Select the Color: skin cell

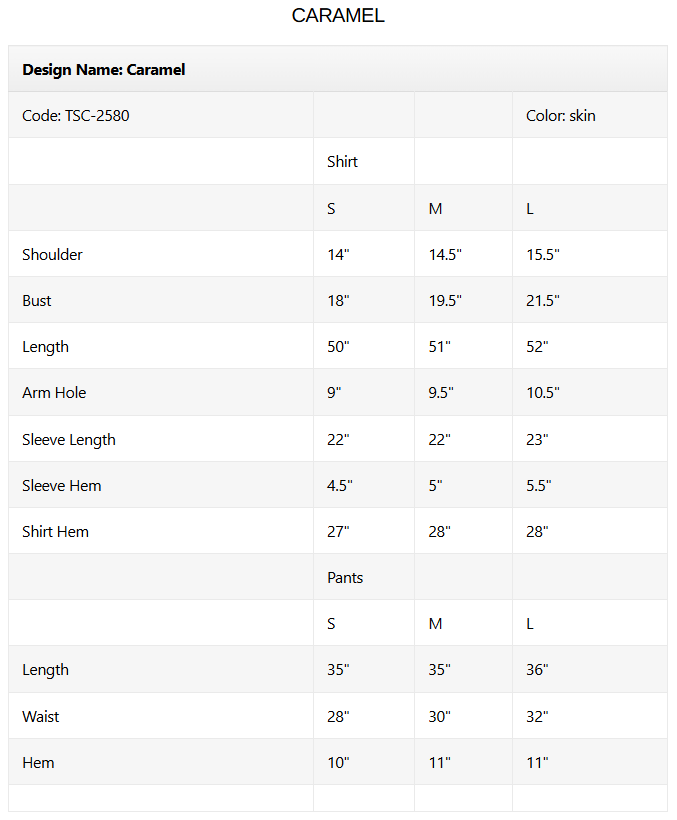coord(561,116)
